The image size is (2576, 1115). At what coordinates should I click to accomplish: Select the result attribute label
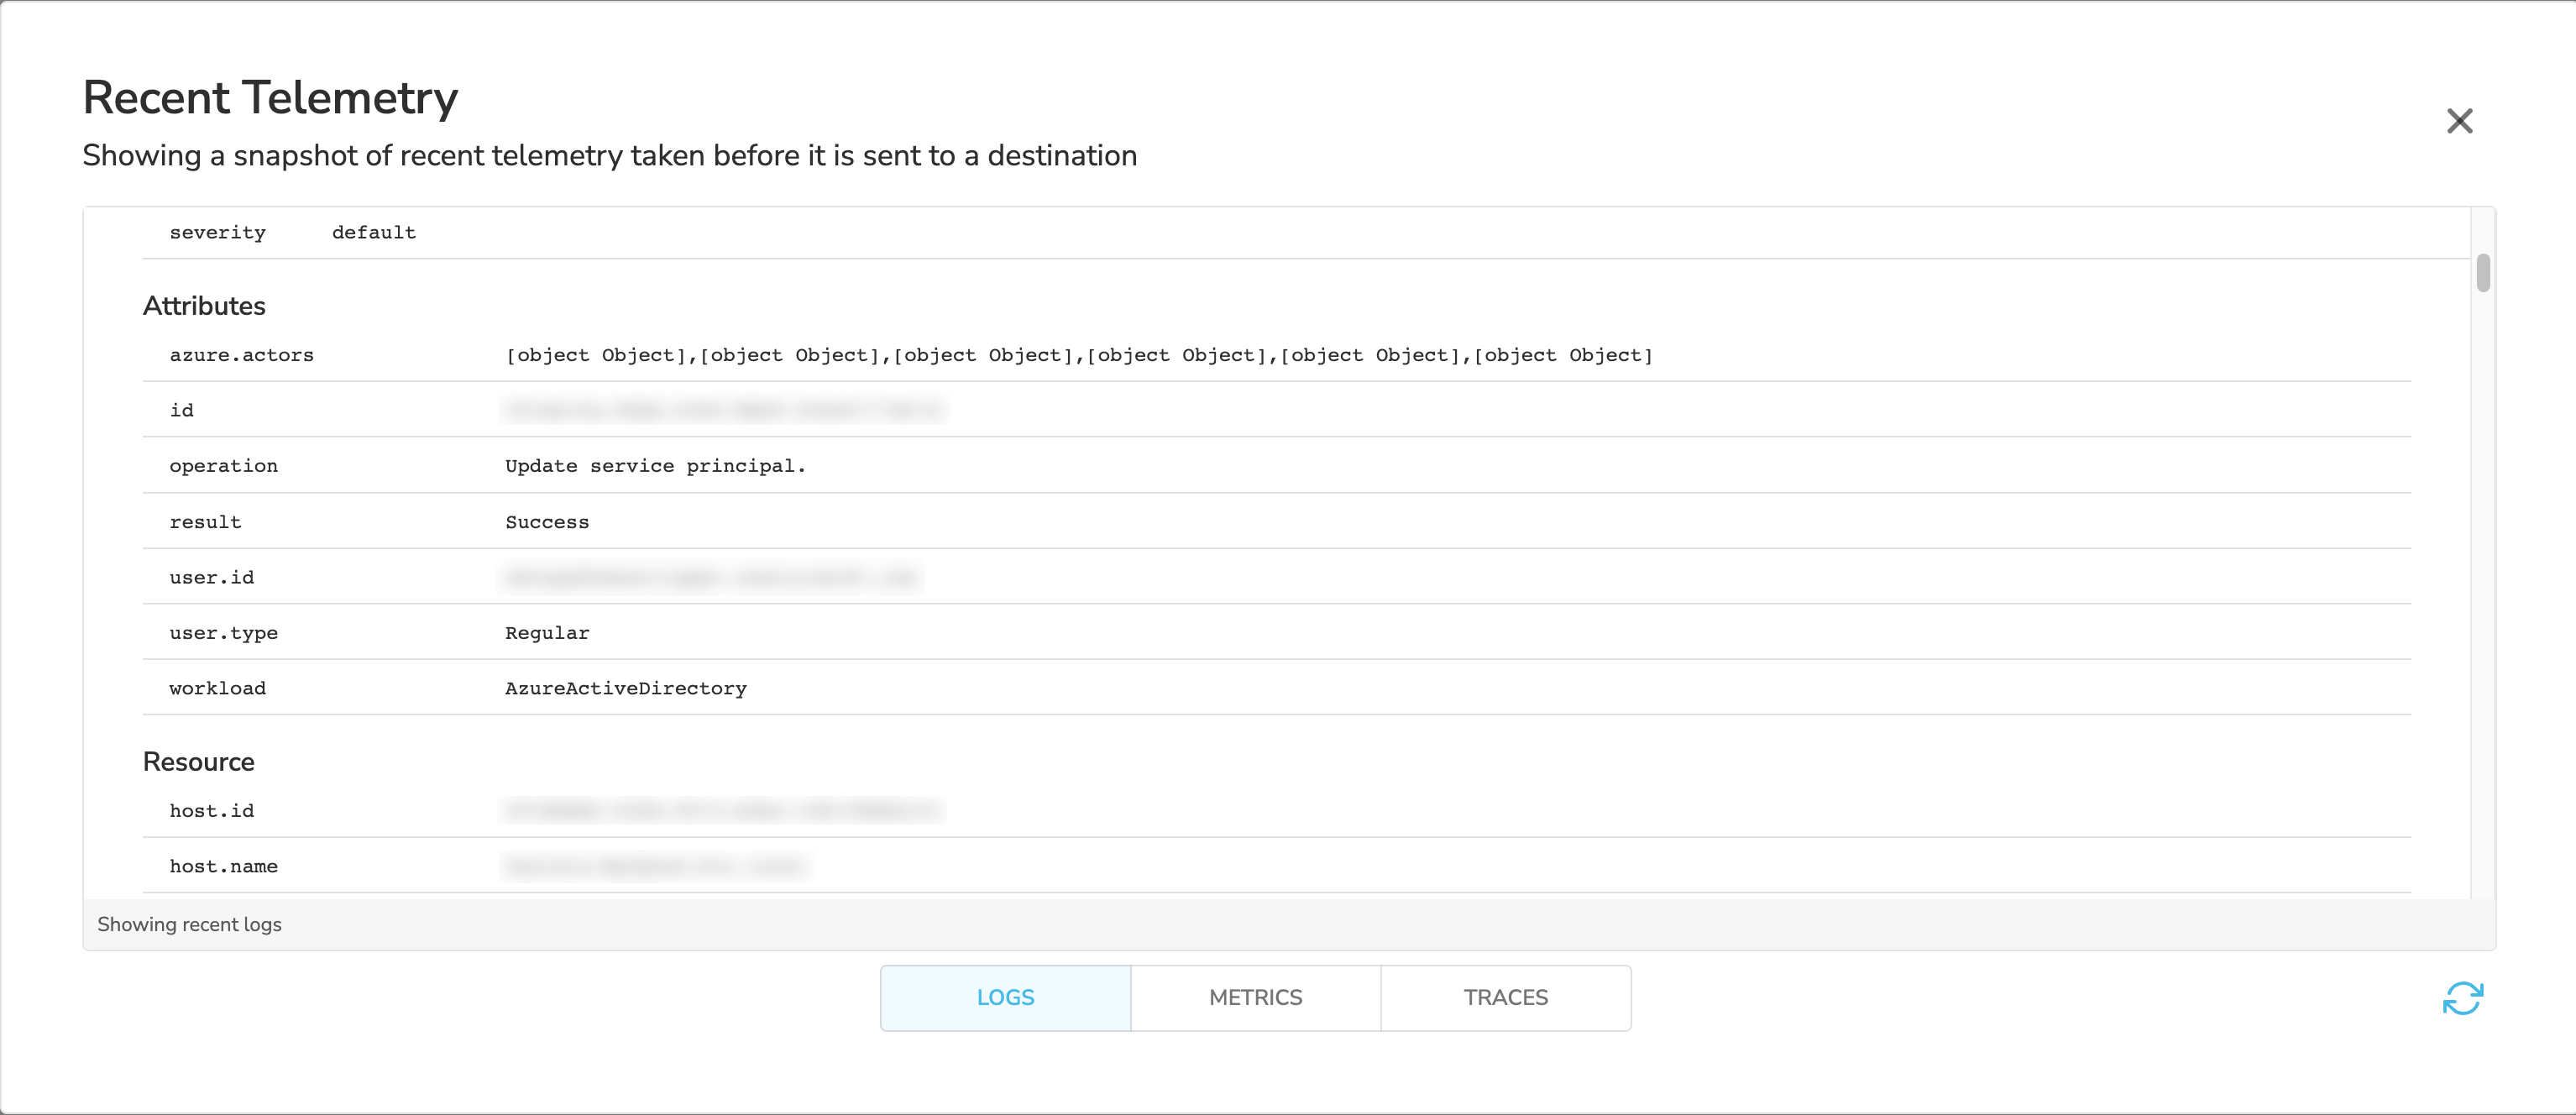coord(205,522)
